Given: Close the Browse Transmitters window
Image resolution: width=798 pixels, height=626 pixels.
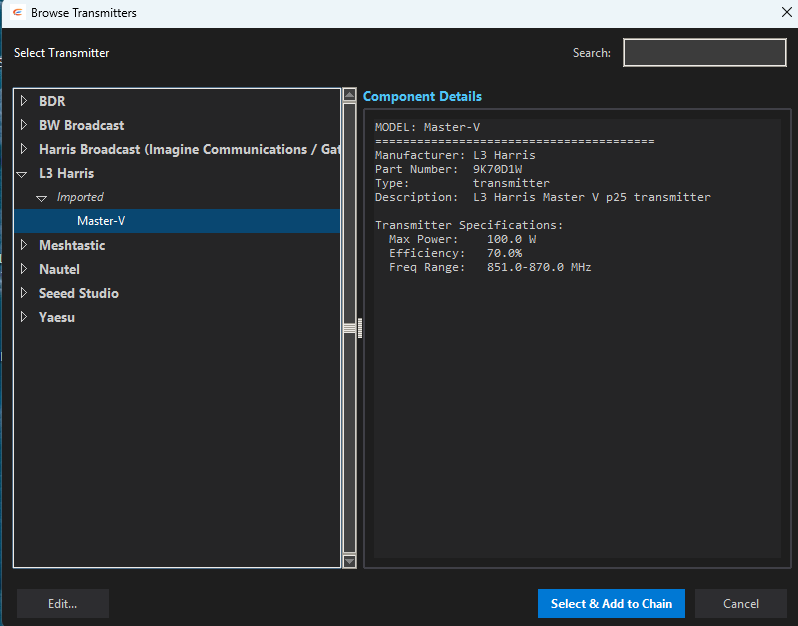Looking at the screenshot, I should tap(786, 12).
